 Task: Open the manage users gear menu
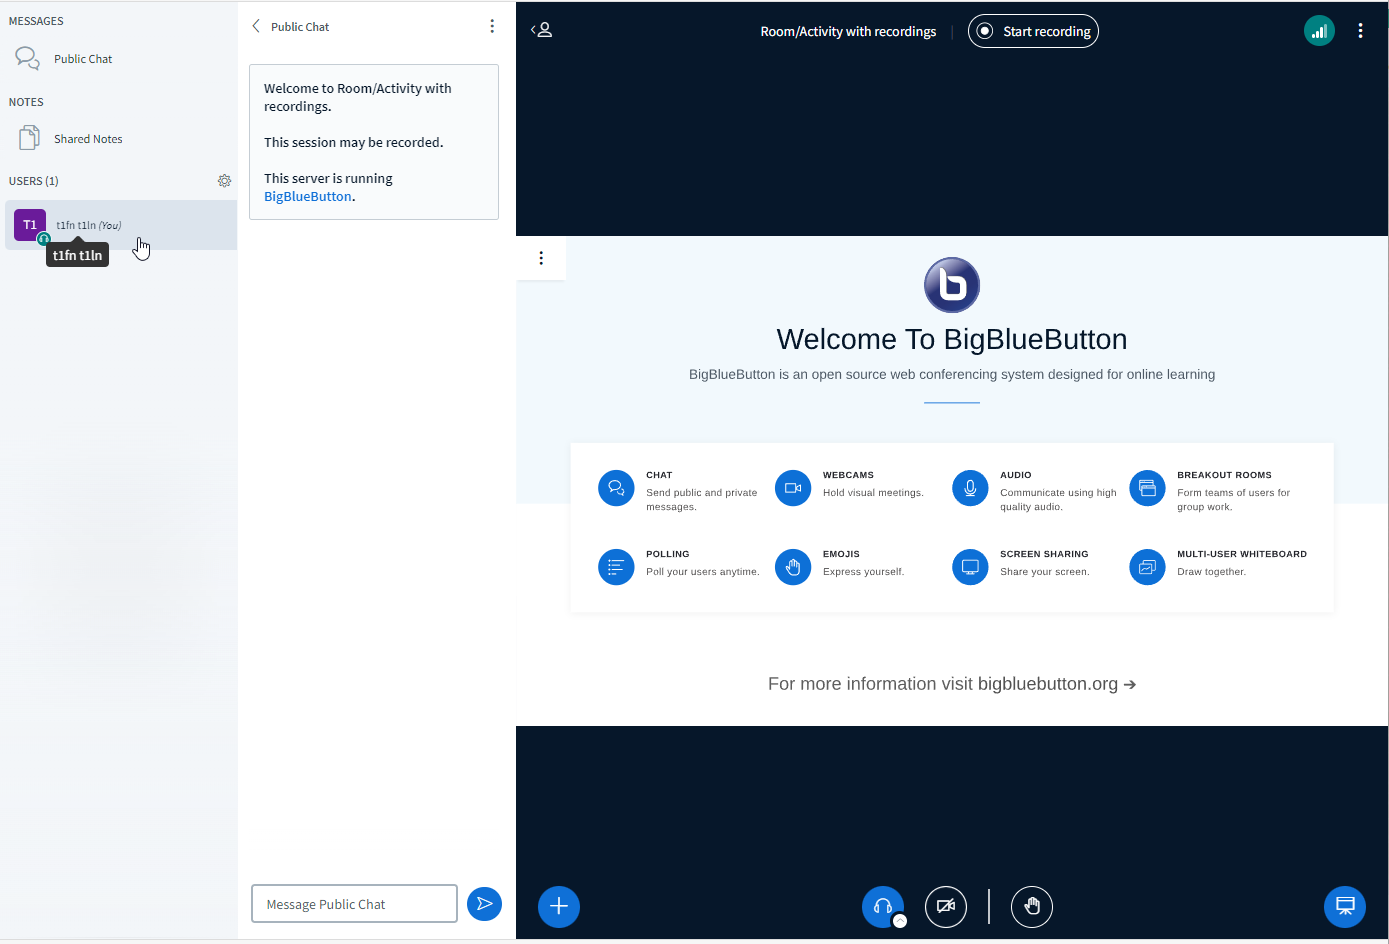coord(224,181)
